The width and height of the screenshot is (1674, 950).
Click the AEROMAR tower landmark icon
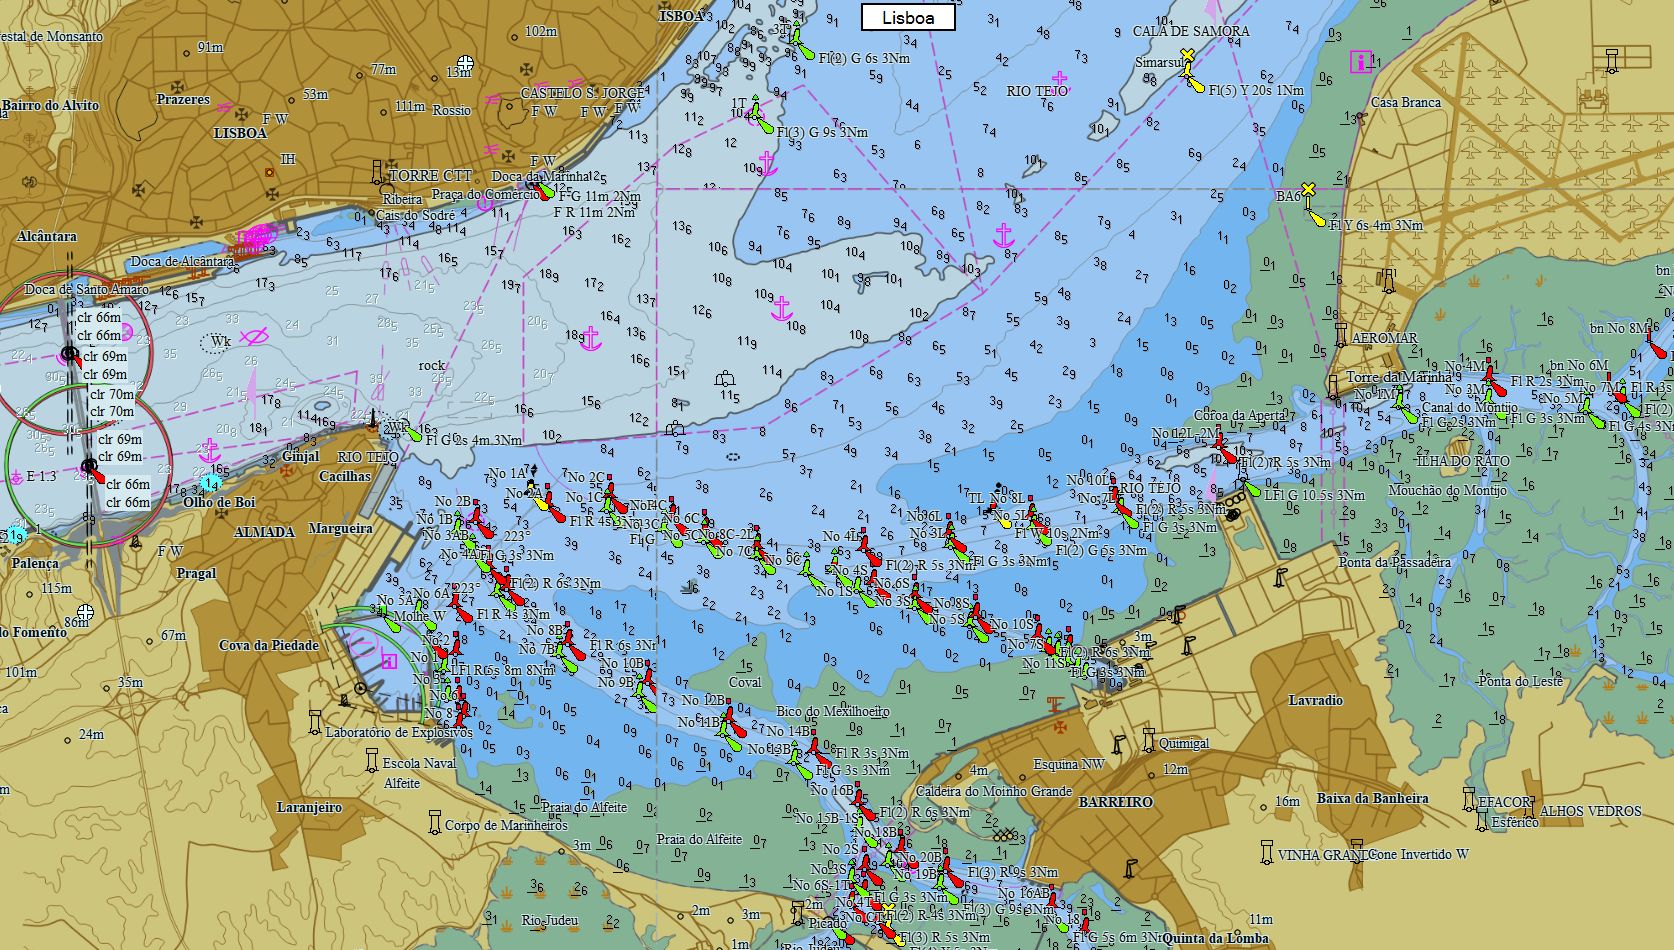(1340, 333)
